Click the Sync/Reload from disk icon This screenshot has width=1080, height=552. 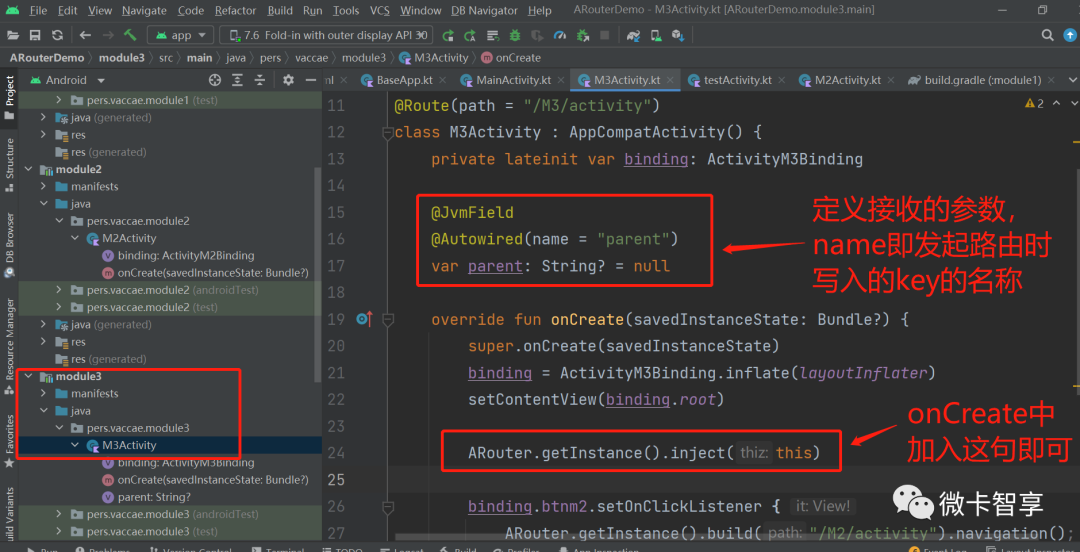click(58, 35)
